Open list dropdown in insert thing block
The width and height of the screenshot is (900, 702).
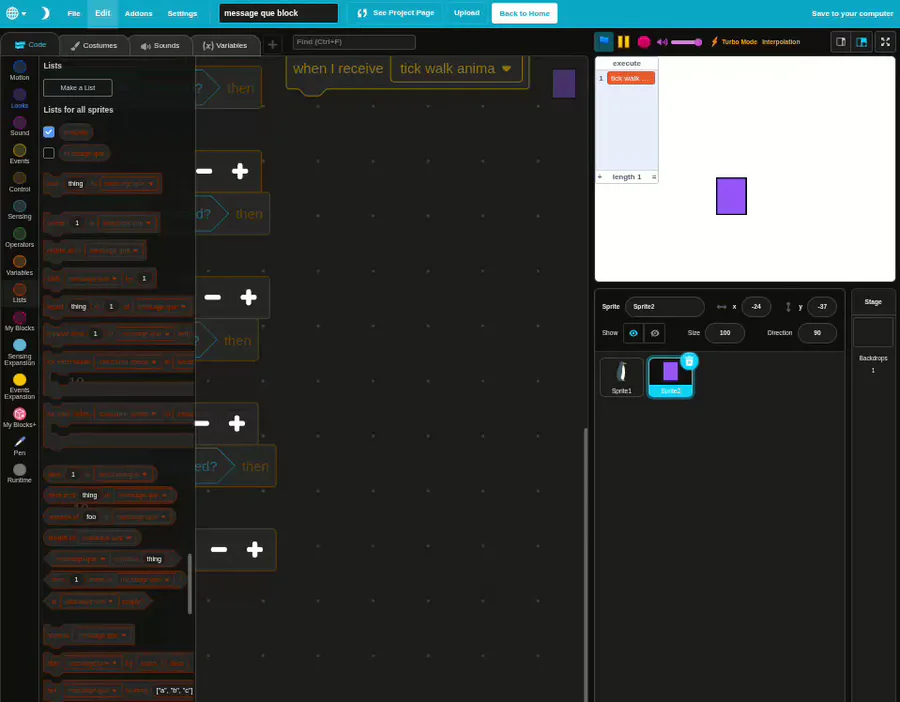[x=162, y=307]
